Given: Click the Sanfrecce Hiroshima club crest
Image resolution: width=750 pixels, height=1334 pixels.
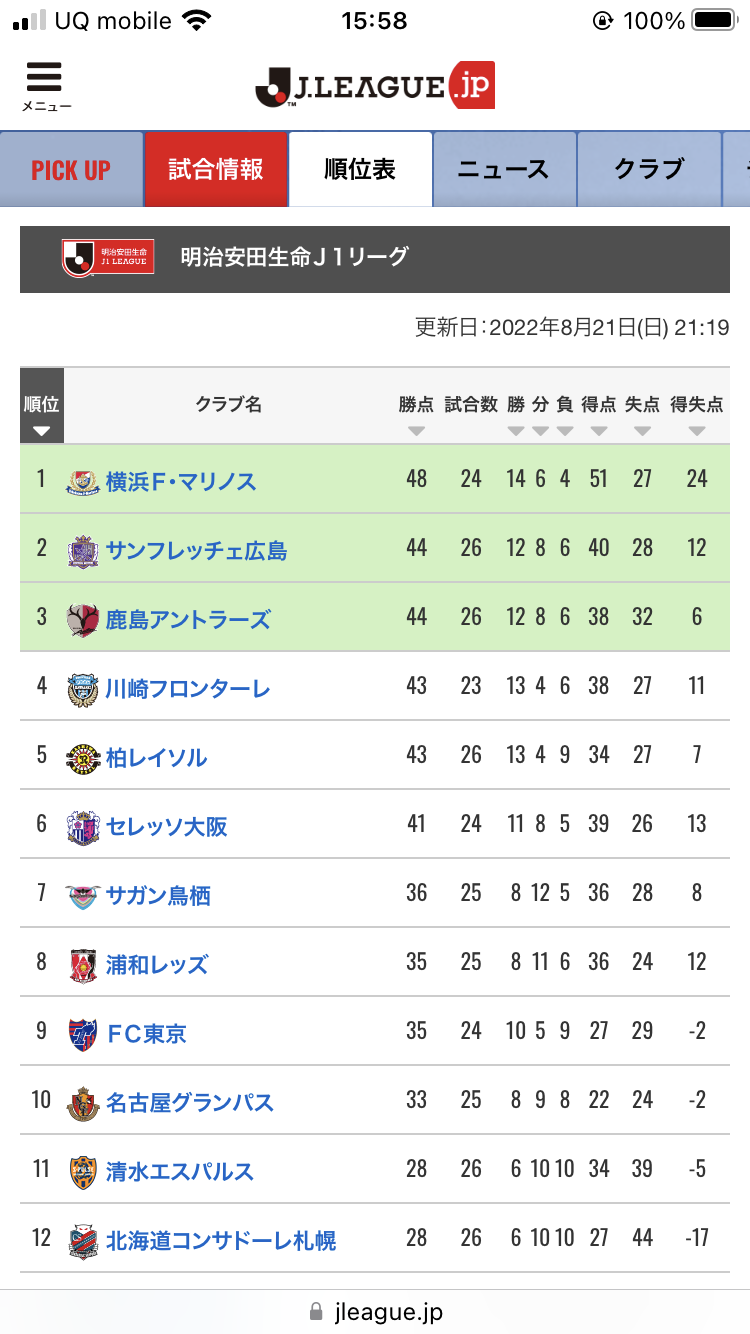Looking at the screenshot, I should click(x=83, y=550).
